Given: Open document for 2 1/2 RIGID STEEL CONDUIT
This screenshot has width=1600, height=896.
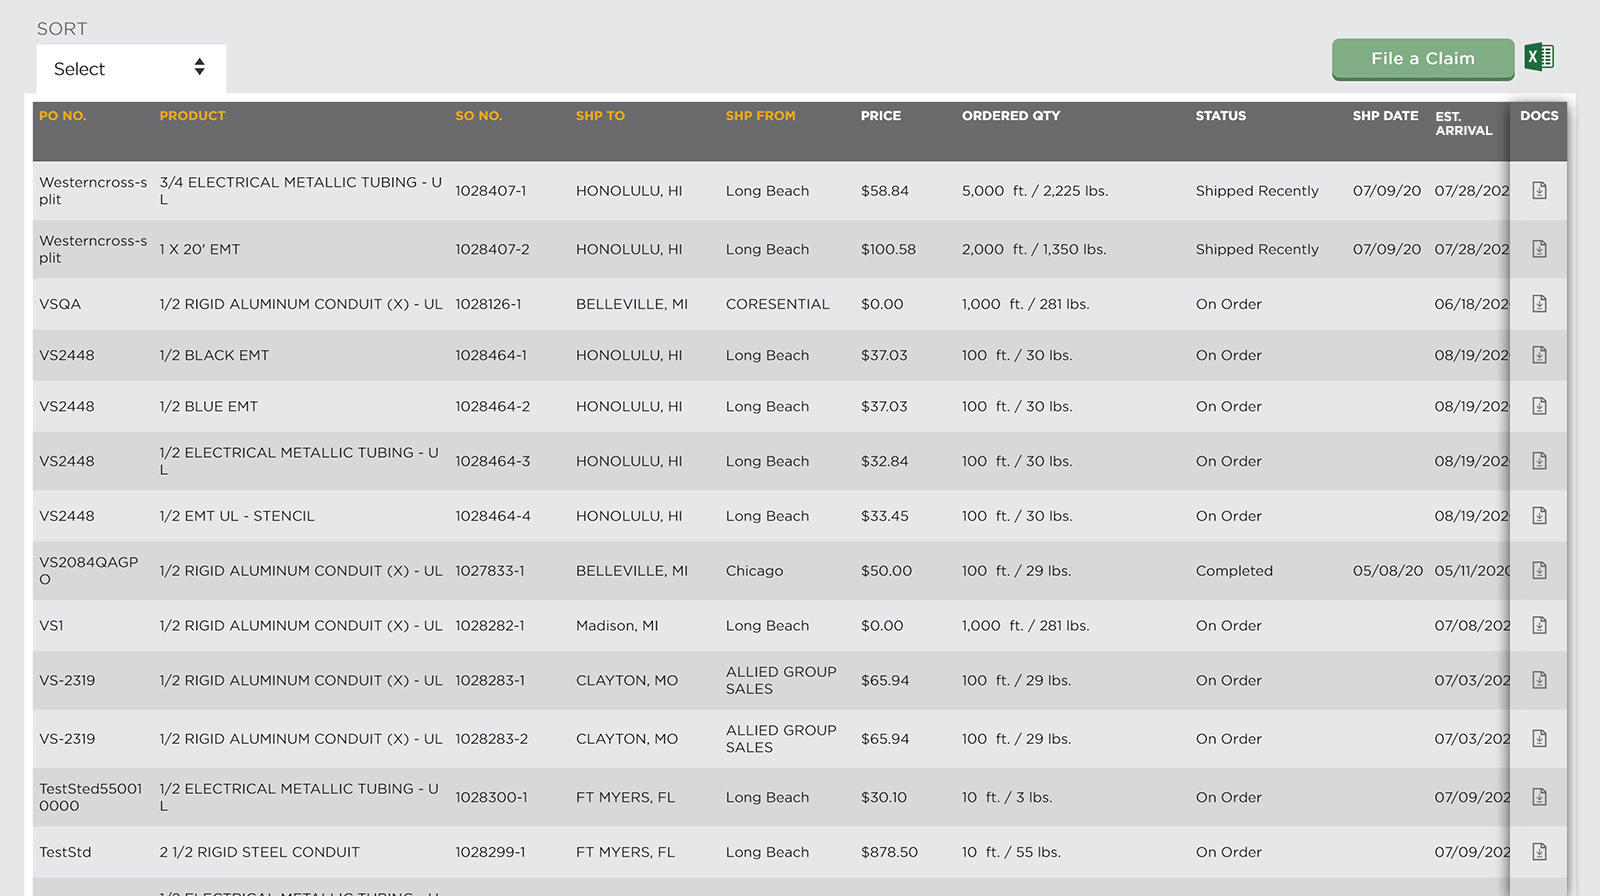Looking at the screenshot, I should [1539, 852].
